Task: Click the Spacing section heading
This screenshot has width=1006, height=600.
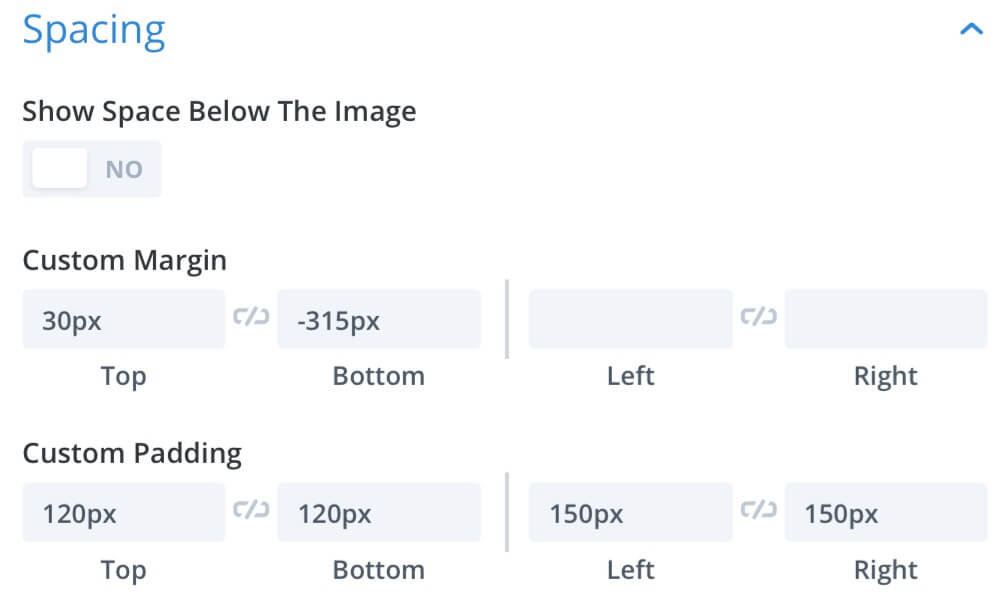Action: 94,30
